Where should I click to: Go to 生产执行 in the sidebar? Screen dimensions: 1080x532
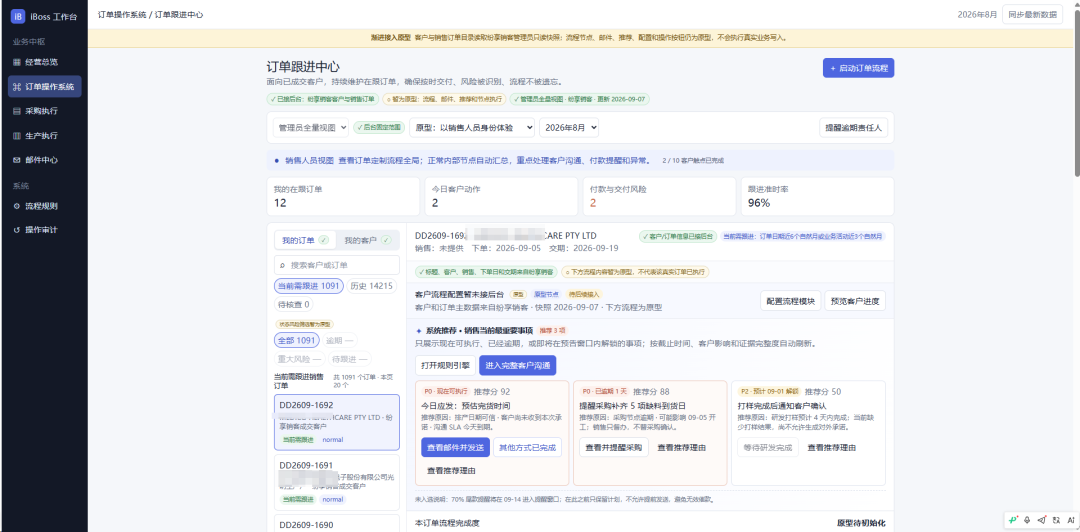[44, 136]
